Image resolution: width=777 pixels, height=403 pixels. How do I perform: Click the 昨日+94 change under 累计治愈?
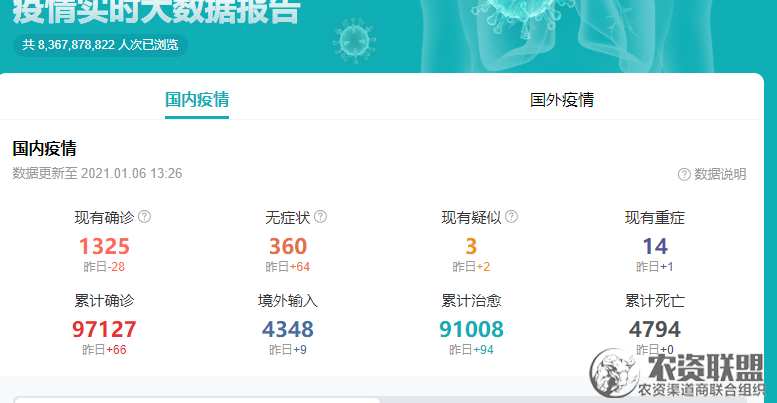471,349
